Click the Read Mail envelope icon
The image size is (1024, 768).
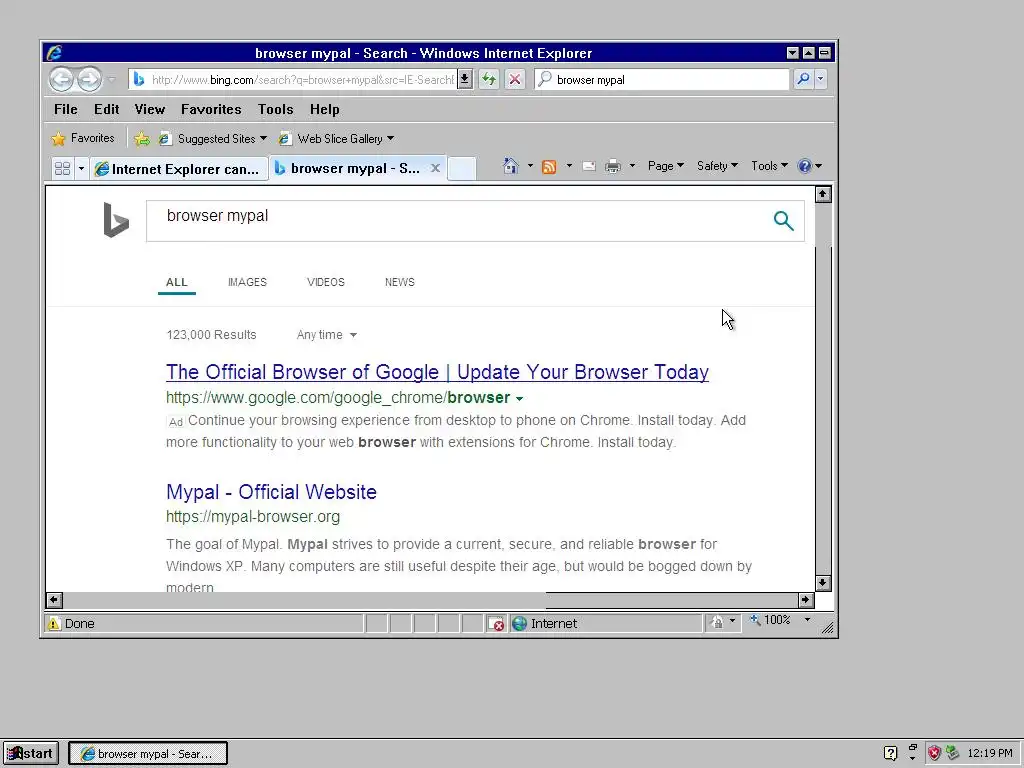click(x=588, y=166)
